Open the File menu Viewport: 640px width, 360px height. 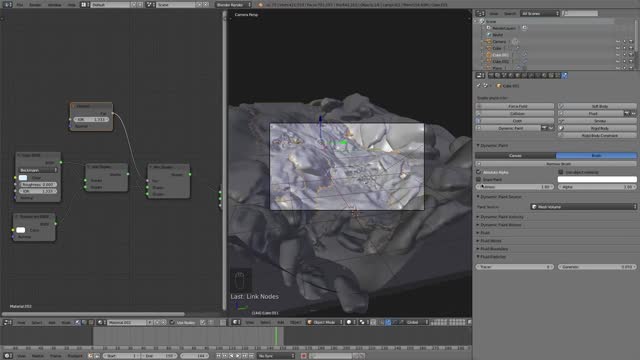click(20, 4)
